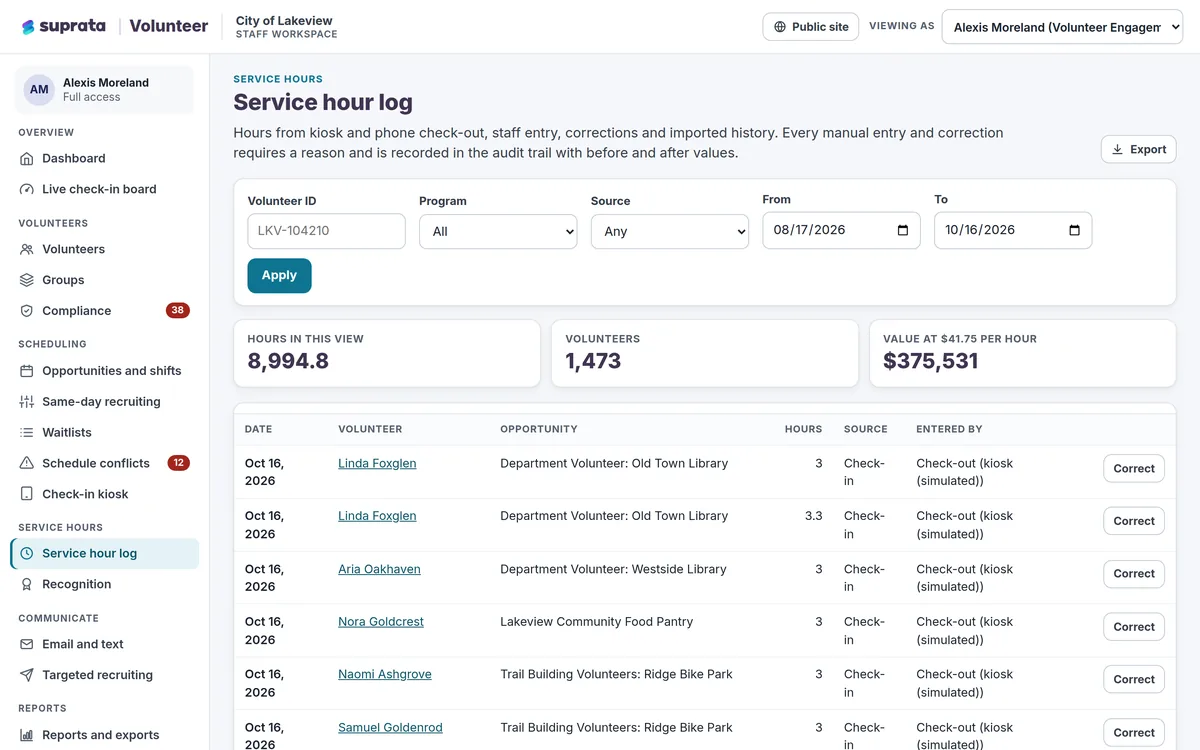The height and width of the screenshot is (750, 1200).
Task: Click the Opportunity column header
Action: point(539,429)
